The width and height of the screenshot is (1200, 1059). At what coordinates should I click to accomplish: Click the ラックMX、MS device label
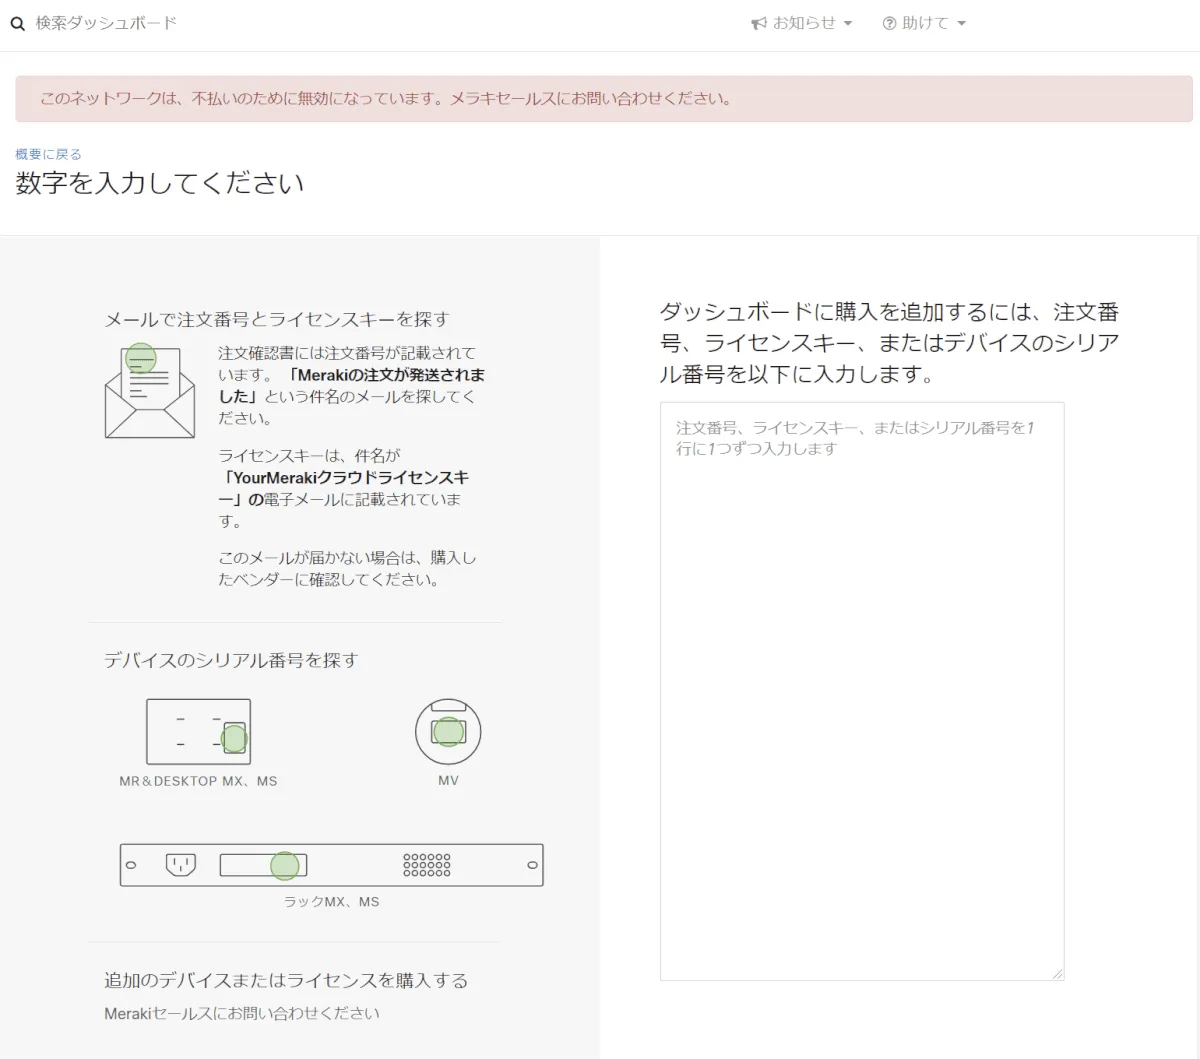coord(331,902)
